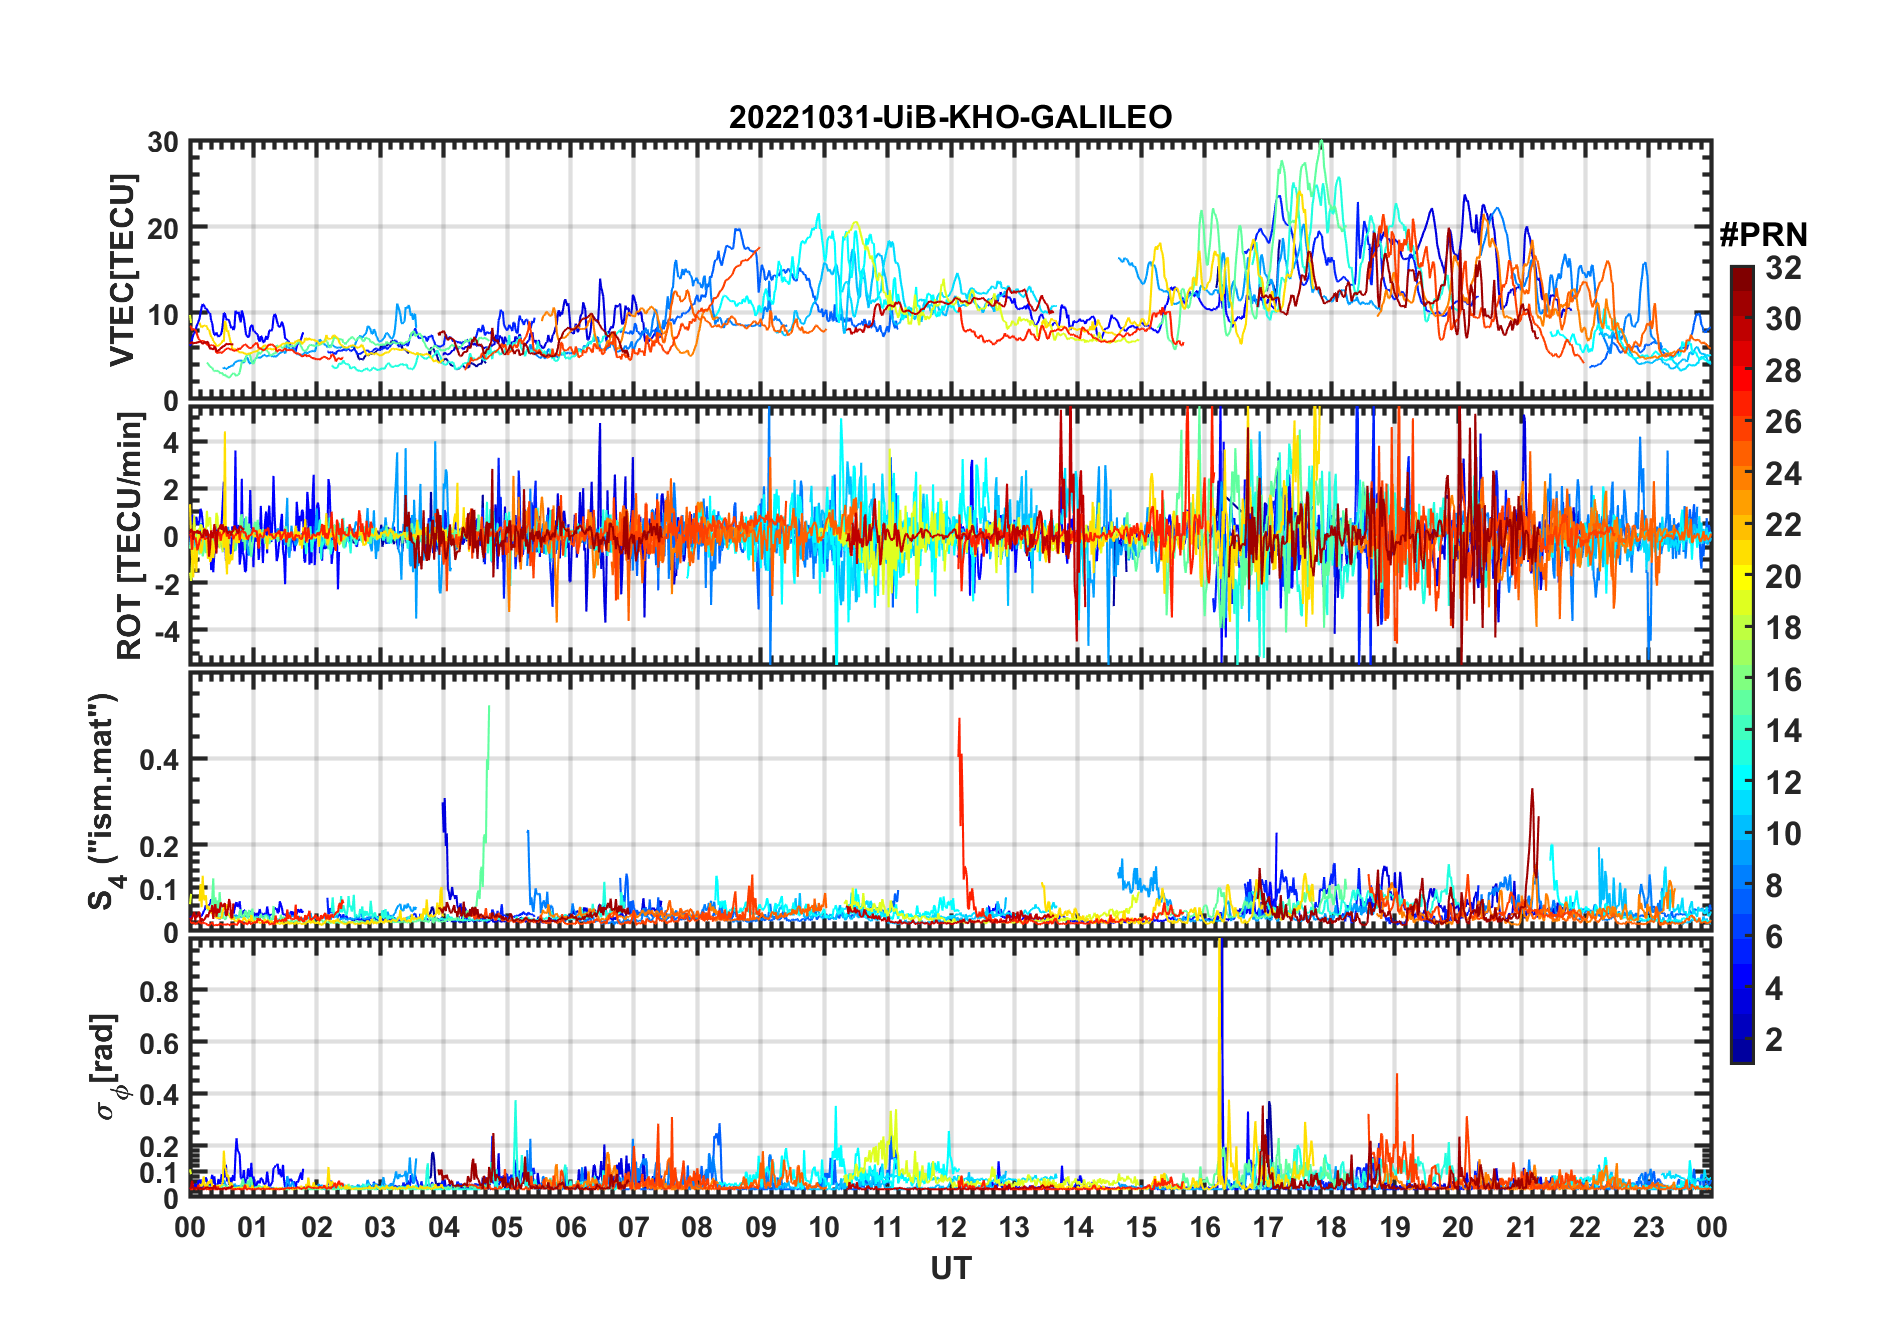Select the "-2" tick on the ROT axis

[x=169, y=585]
